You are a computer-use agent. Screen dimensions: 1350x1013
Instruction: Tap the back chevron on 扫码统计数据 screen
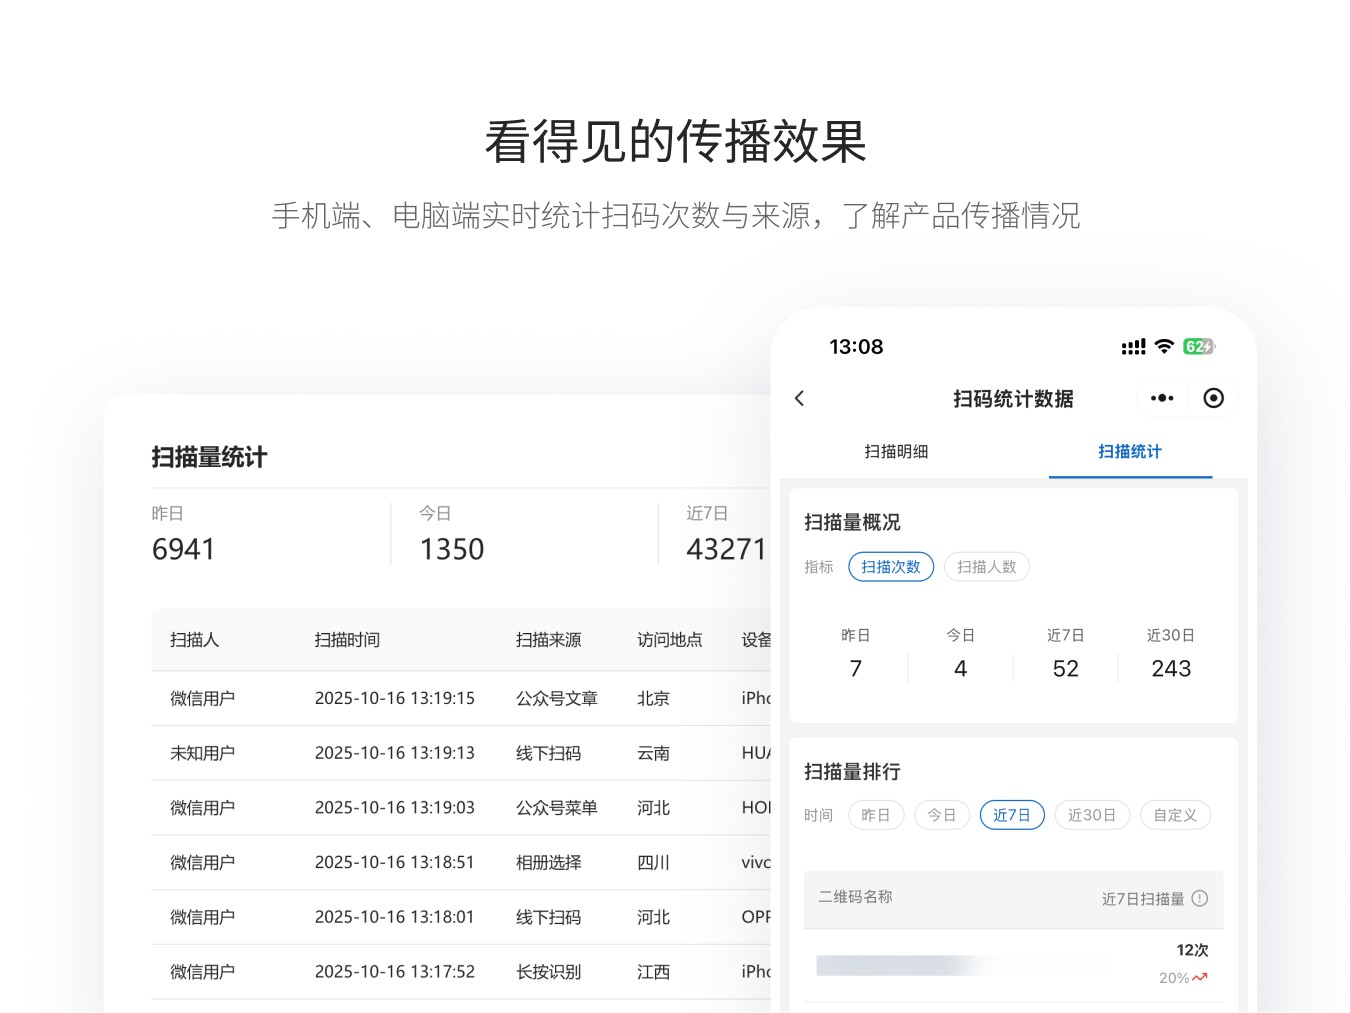(x=799, y=398)
